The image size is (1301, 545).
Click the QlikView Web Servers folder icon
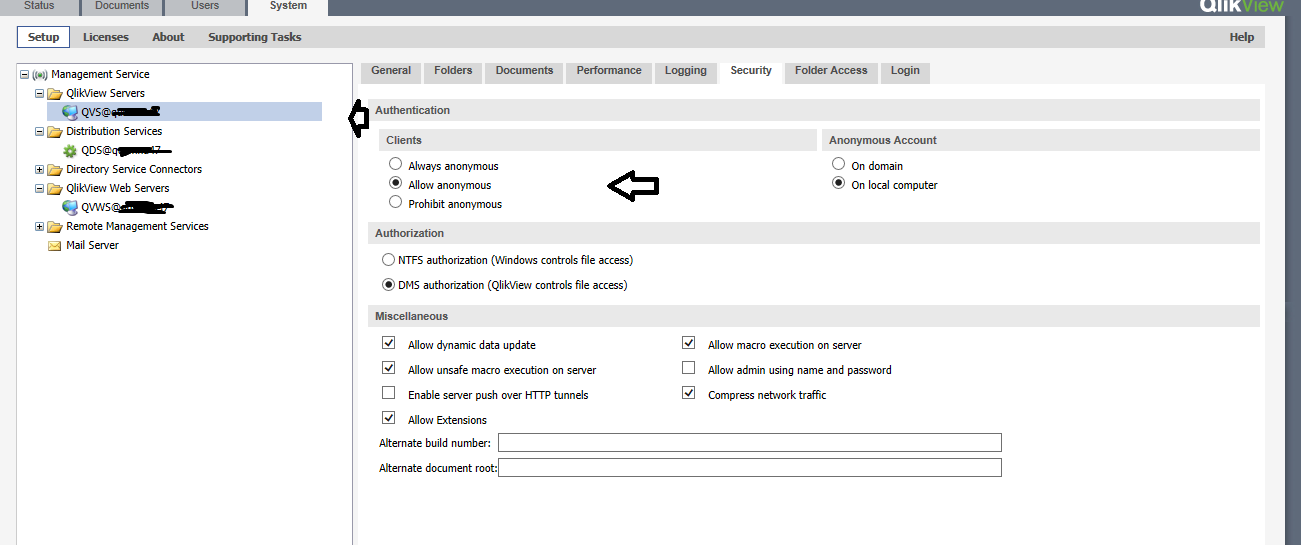55,188
